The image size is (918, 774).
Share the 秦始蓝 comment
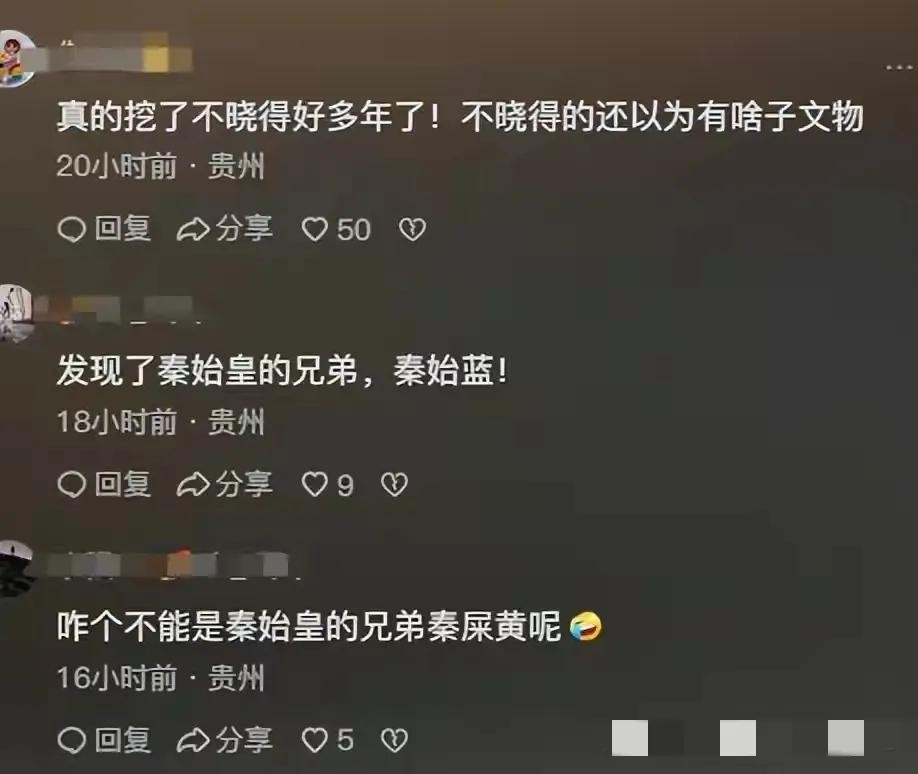click(225, 485)
